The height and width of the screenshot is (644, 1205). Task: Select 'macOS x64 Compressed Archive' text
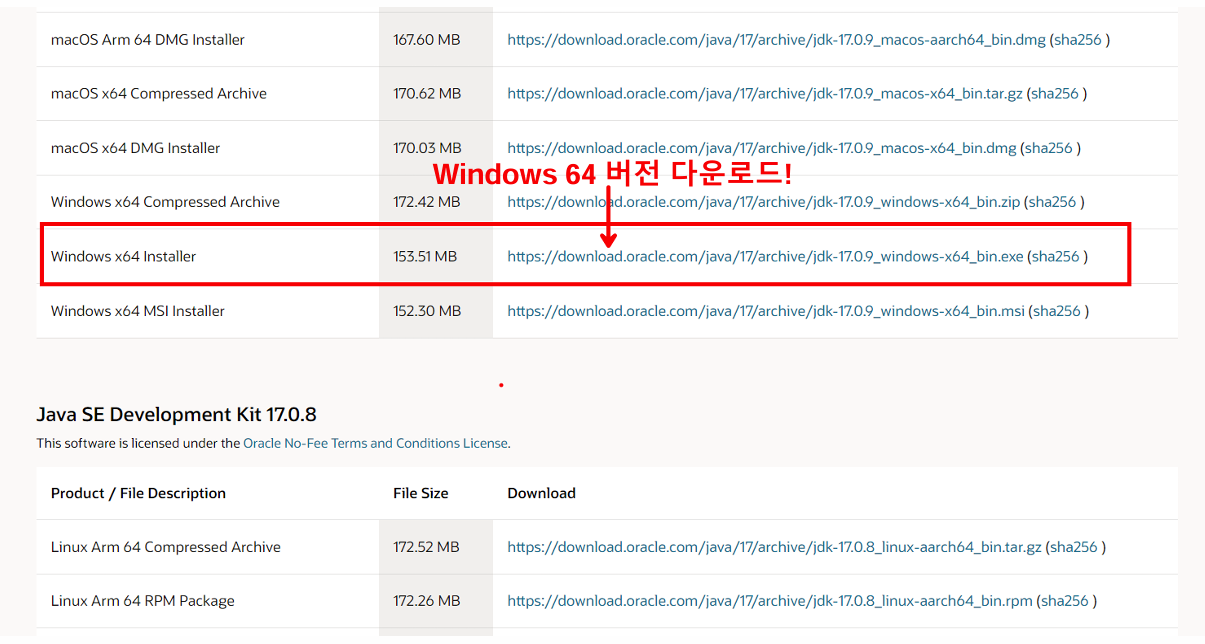(159, 94)
